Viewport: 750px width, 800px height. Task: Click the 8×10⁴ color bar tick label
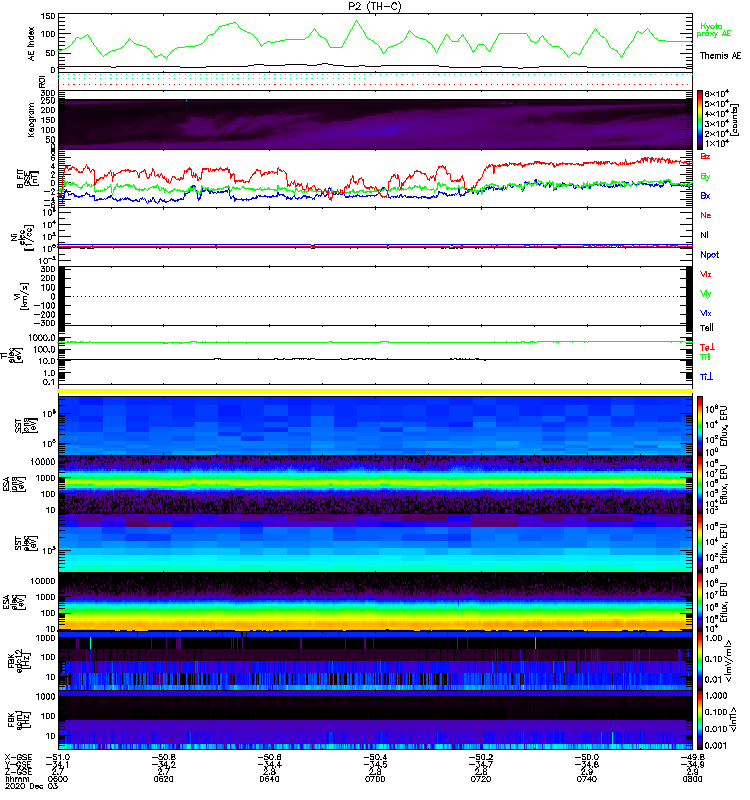click(716, 94)
